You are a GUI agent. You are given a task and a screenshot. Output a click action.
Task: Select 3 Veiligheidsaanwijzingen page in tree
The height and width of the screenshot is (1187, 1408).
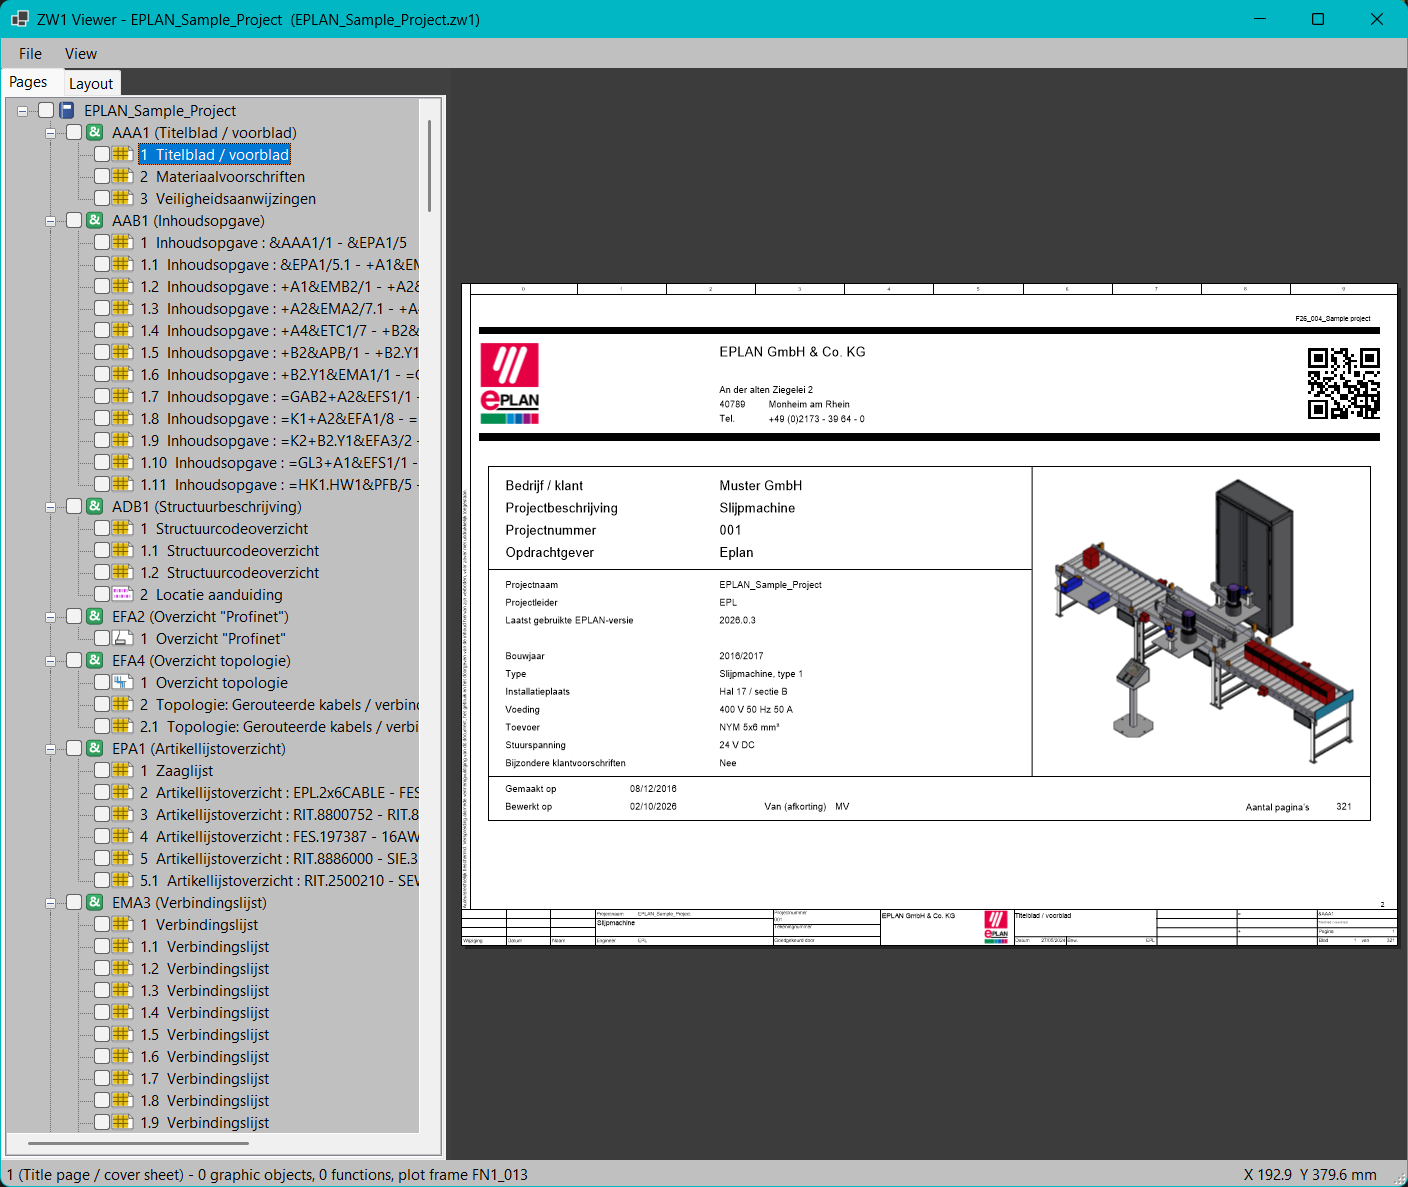228,199
